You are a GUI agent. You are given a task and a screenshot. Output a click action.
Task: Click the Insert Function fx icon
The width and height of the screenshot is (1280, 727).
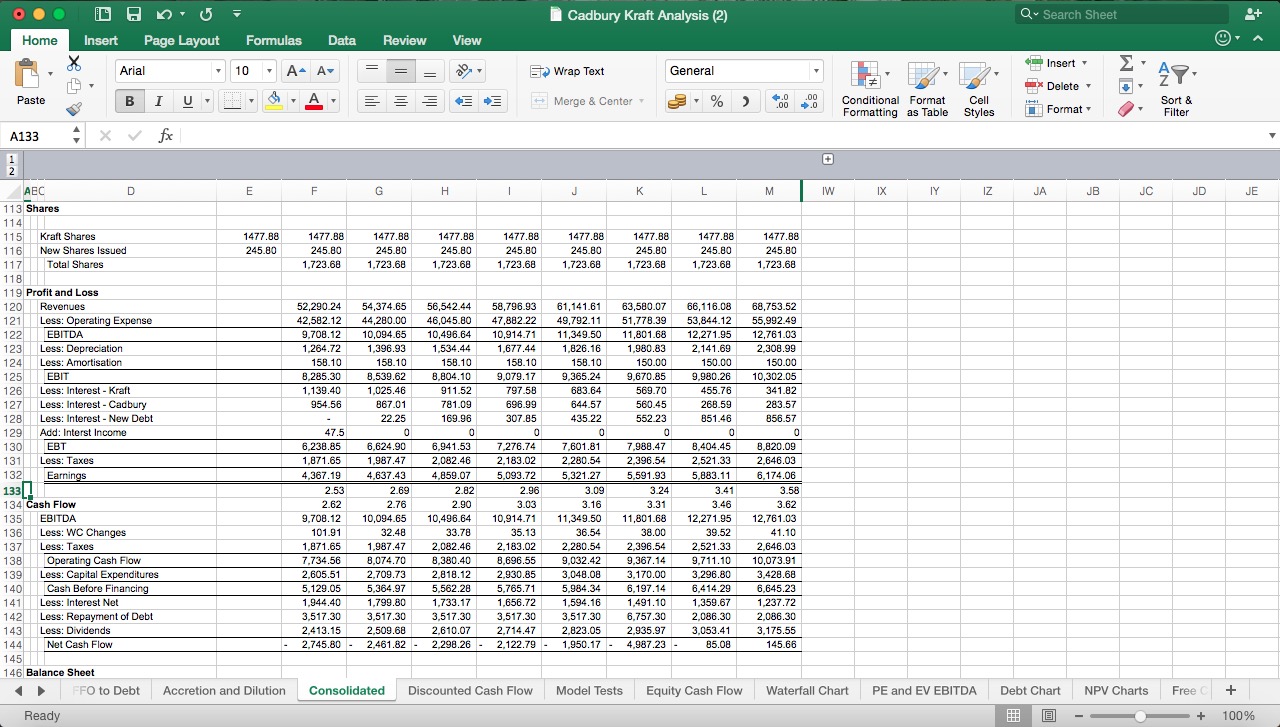(x=166, y=136)
